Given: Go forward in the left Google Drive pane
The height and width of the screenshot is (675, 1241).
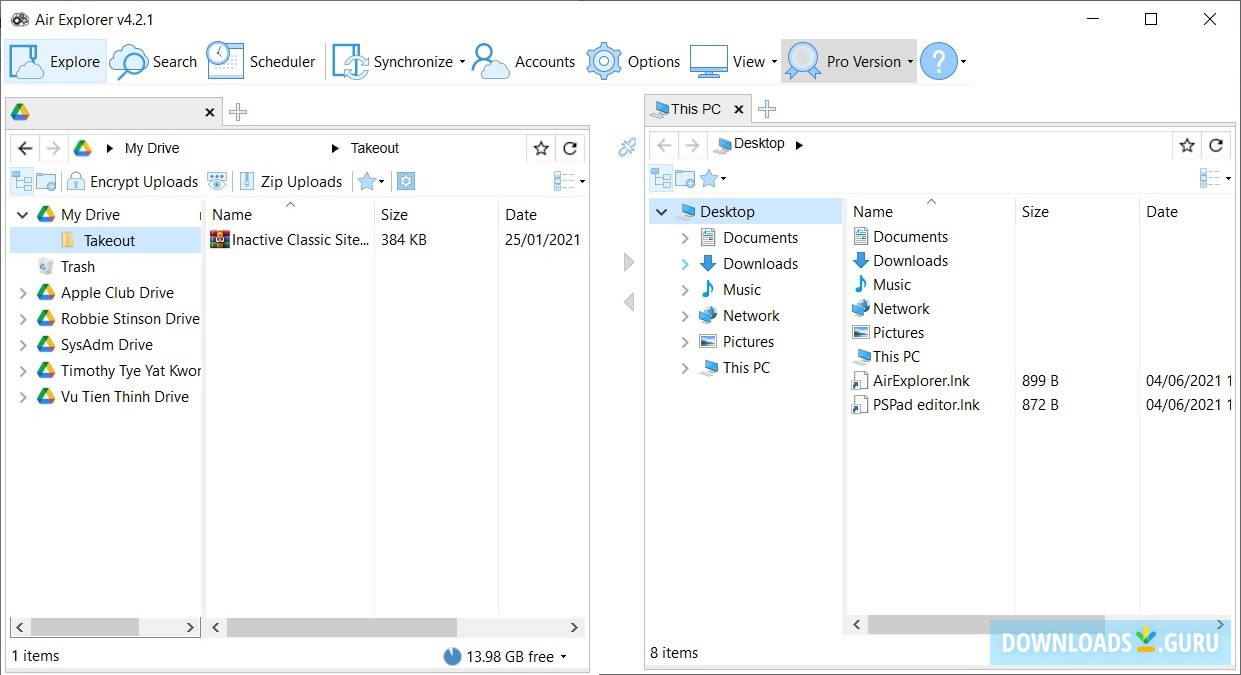Looking at the screenshot, I should (x=53, y=148).
